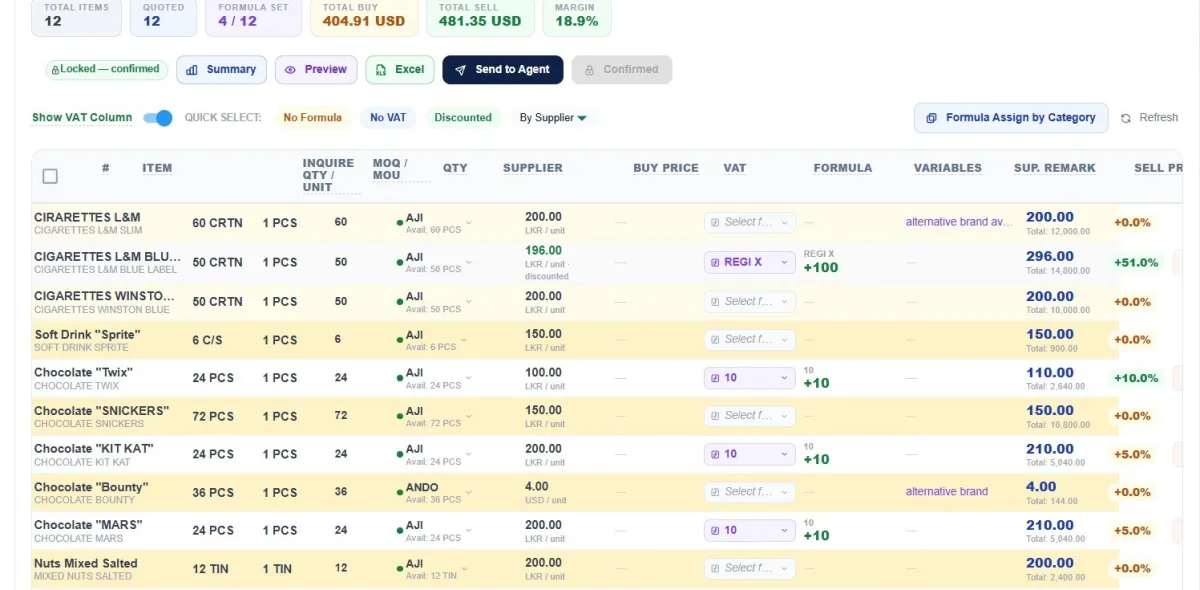
Task: Click the Refresh icon
Action: point(1126,118)
